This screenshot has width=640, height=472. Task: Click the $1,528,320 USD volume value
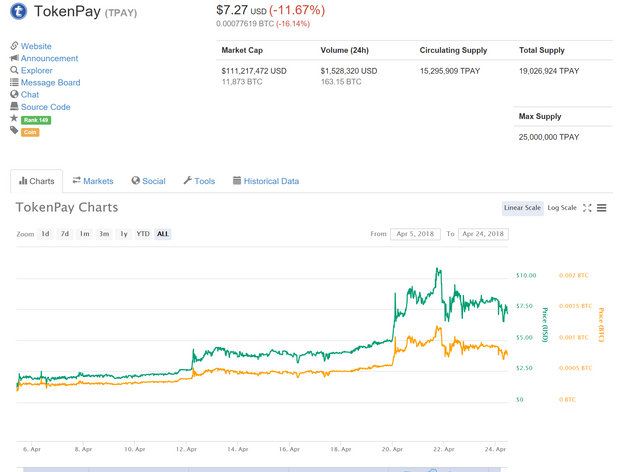[349, 71]
